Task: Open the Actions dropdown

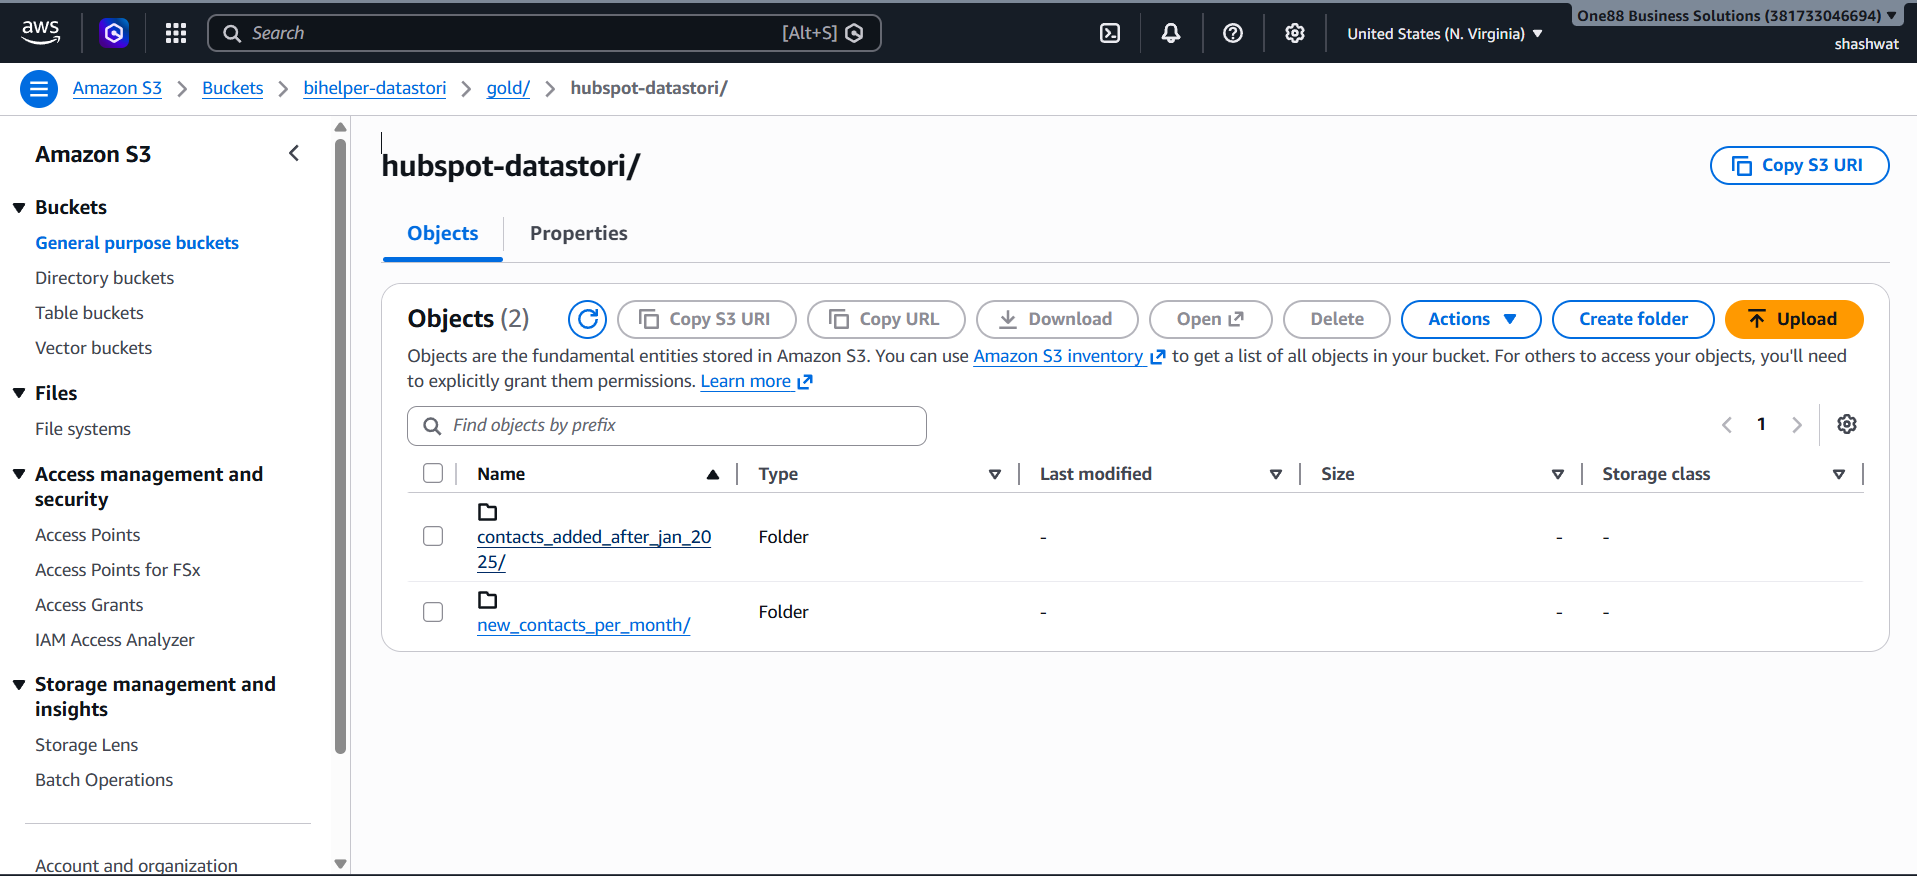Action: (x=1471, y=319)
